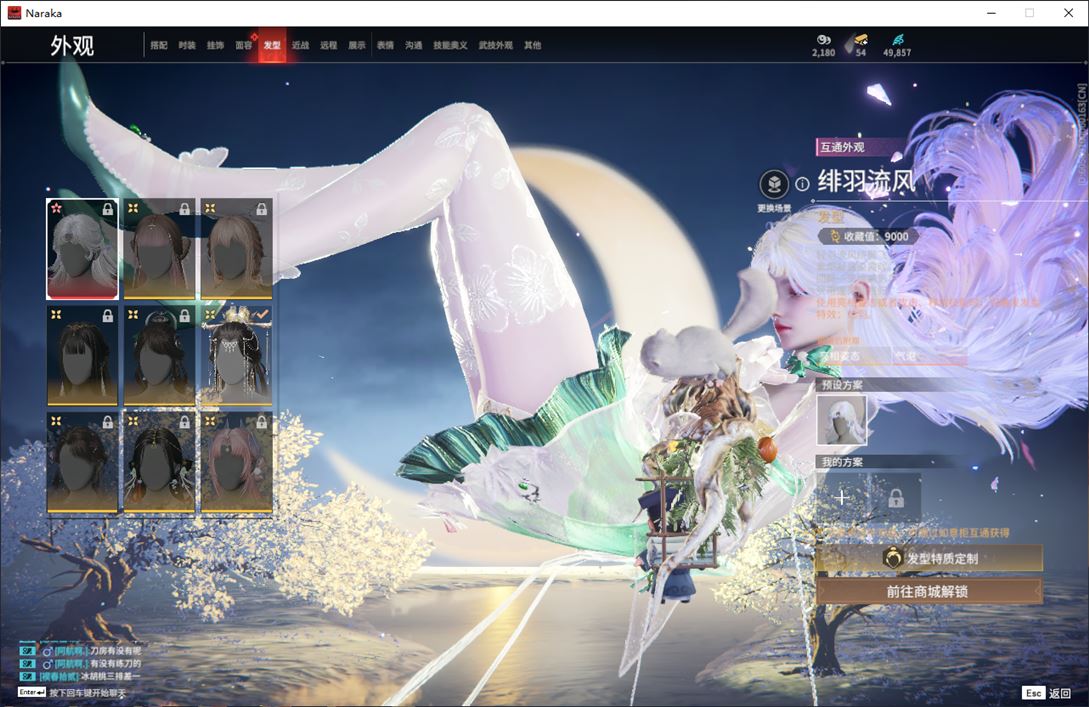This screenshot has height=707, width=1089.
Task: Click the red star badge on first hairstyle
Action: [56, 208]
